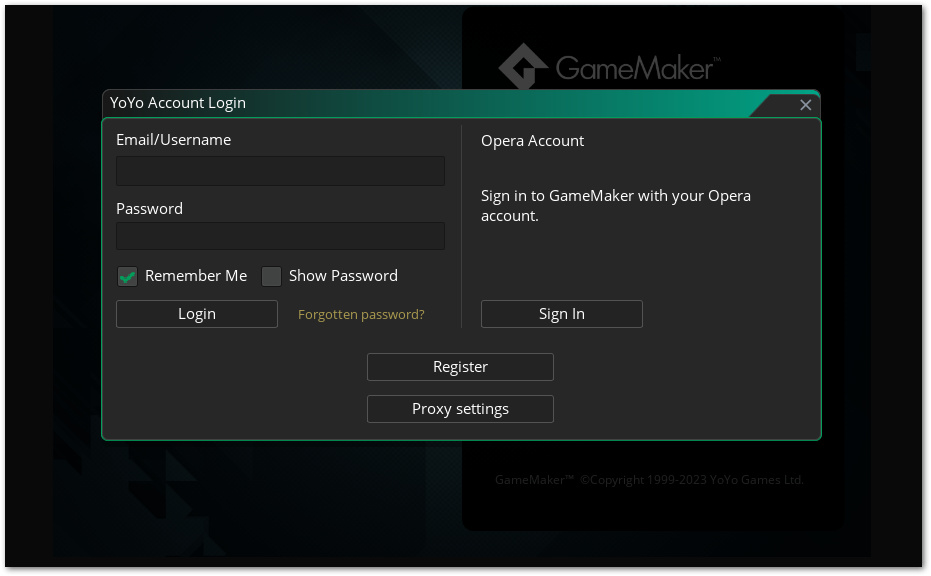Click the YoYo Account Login title bar
The image size is (931, 576).
coord(400,103)
